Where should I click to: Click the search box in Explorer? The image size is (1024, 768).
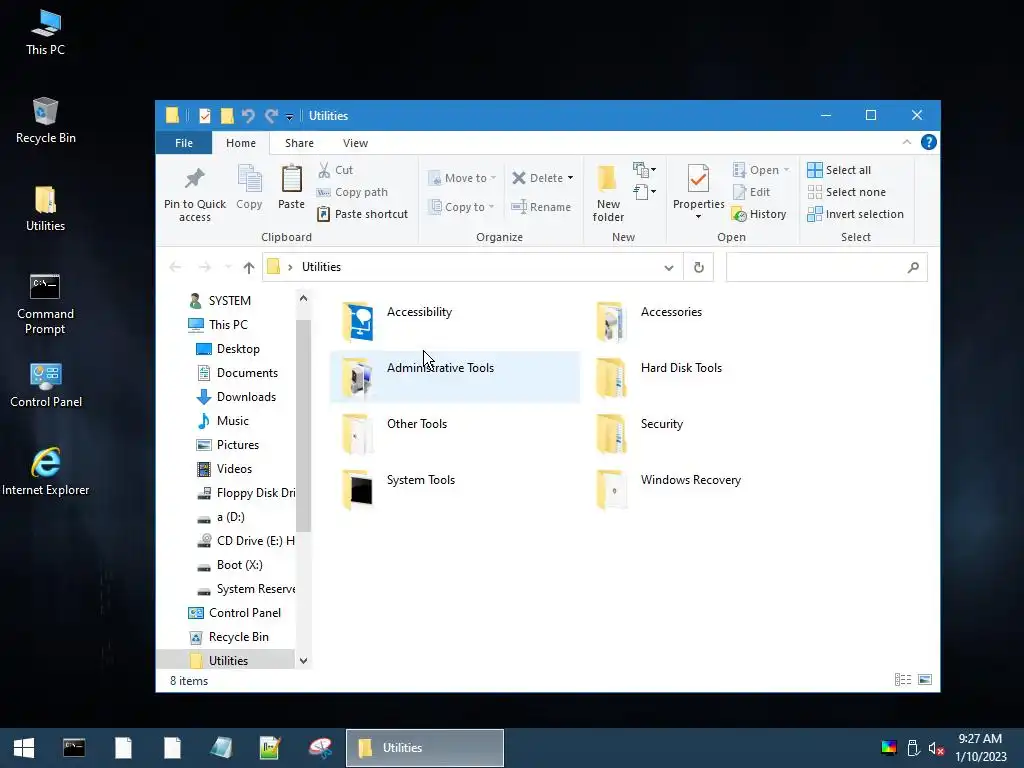click(x=826, y=267)
